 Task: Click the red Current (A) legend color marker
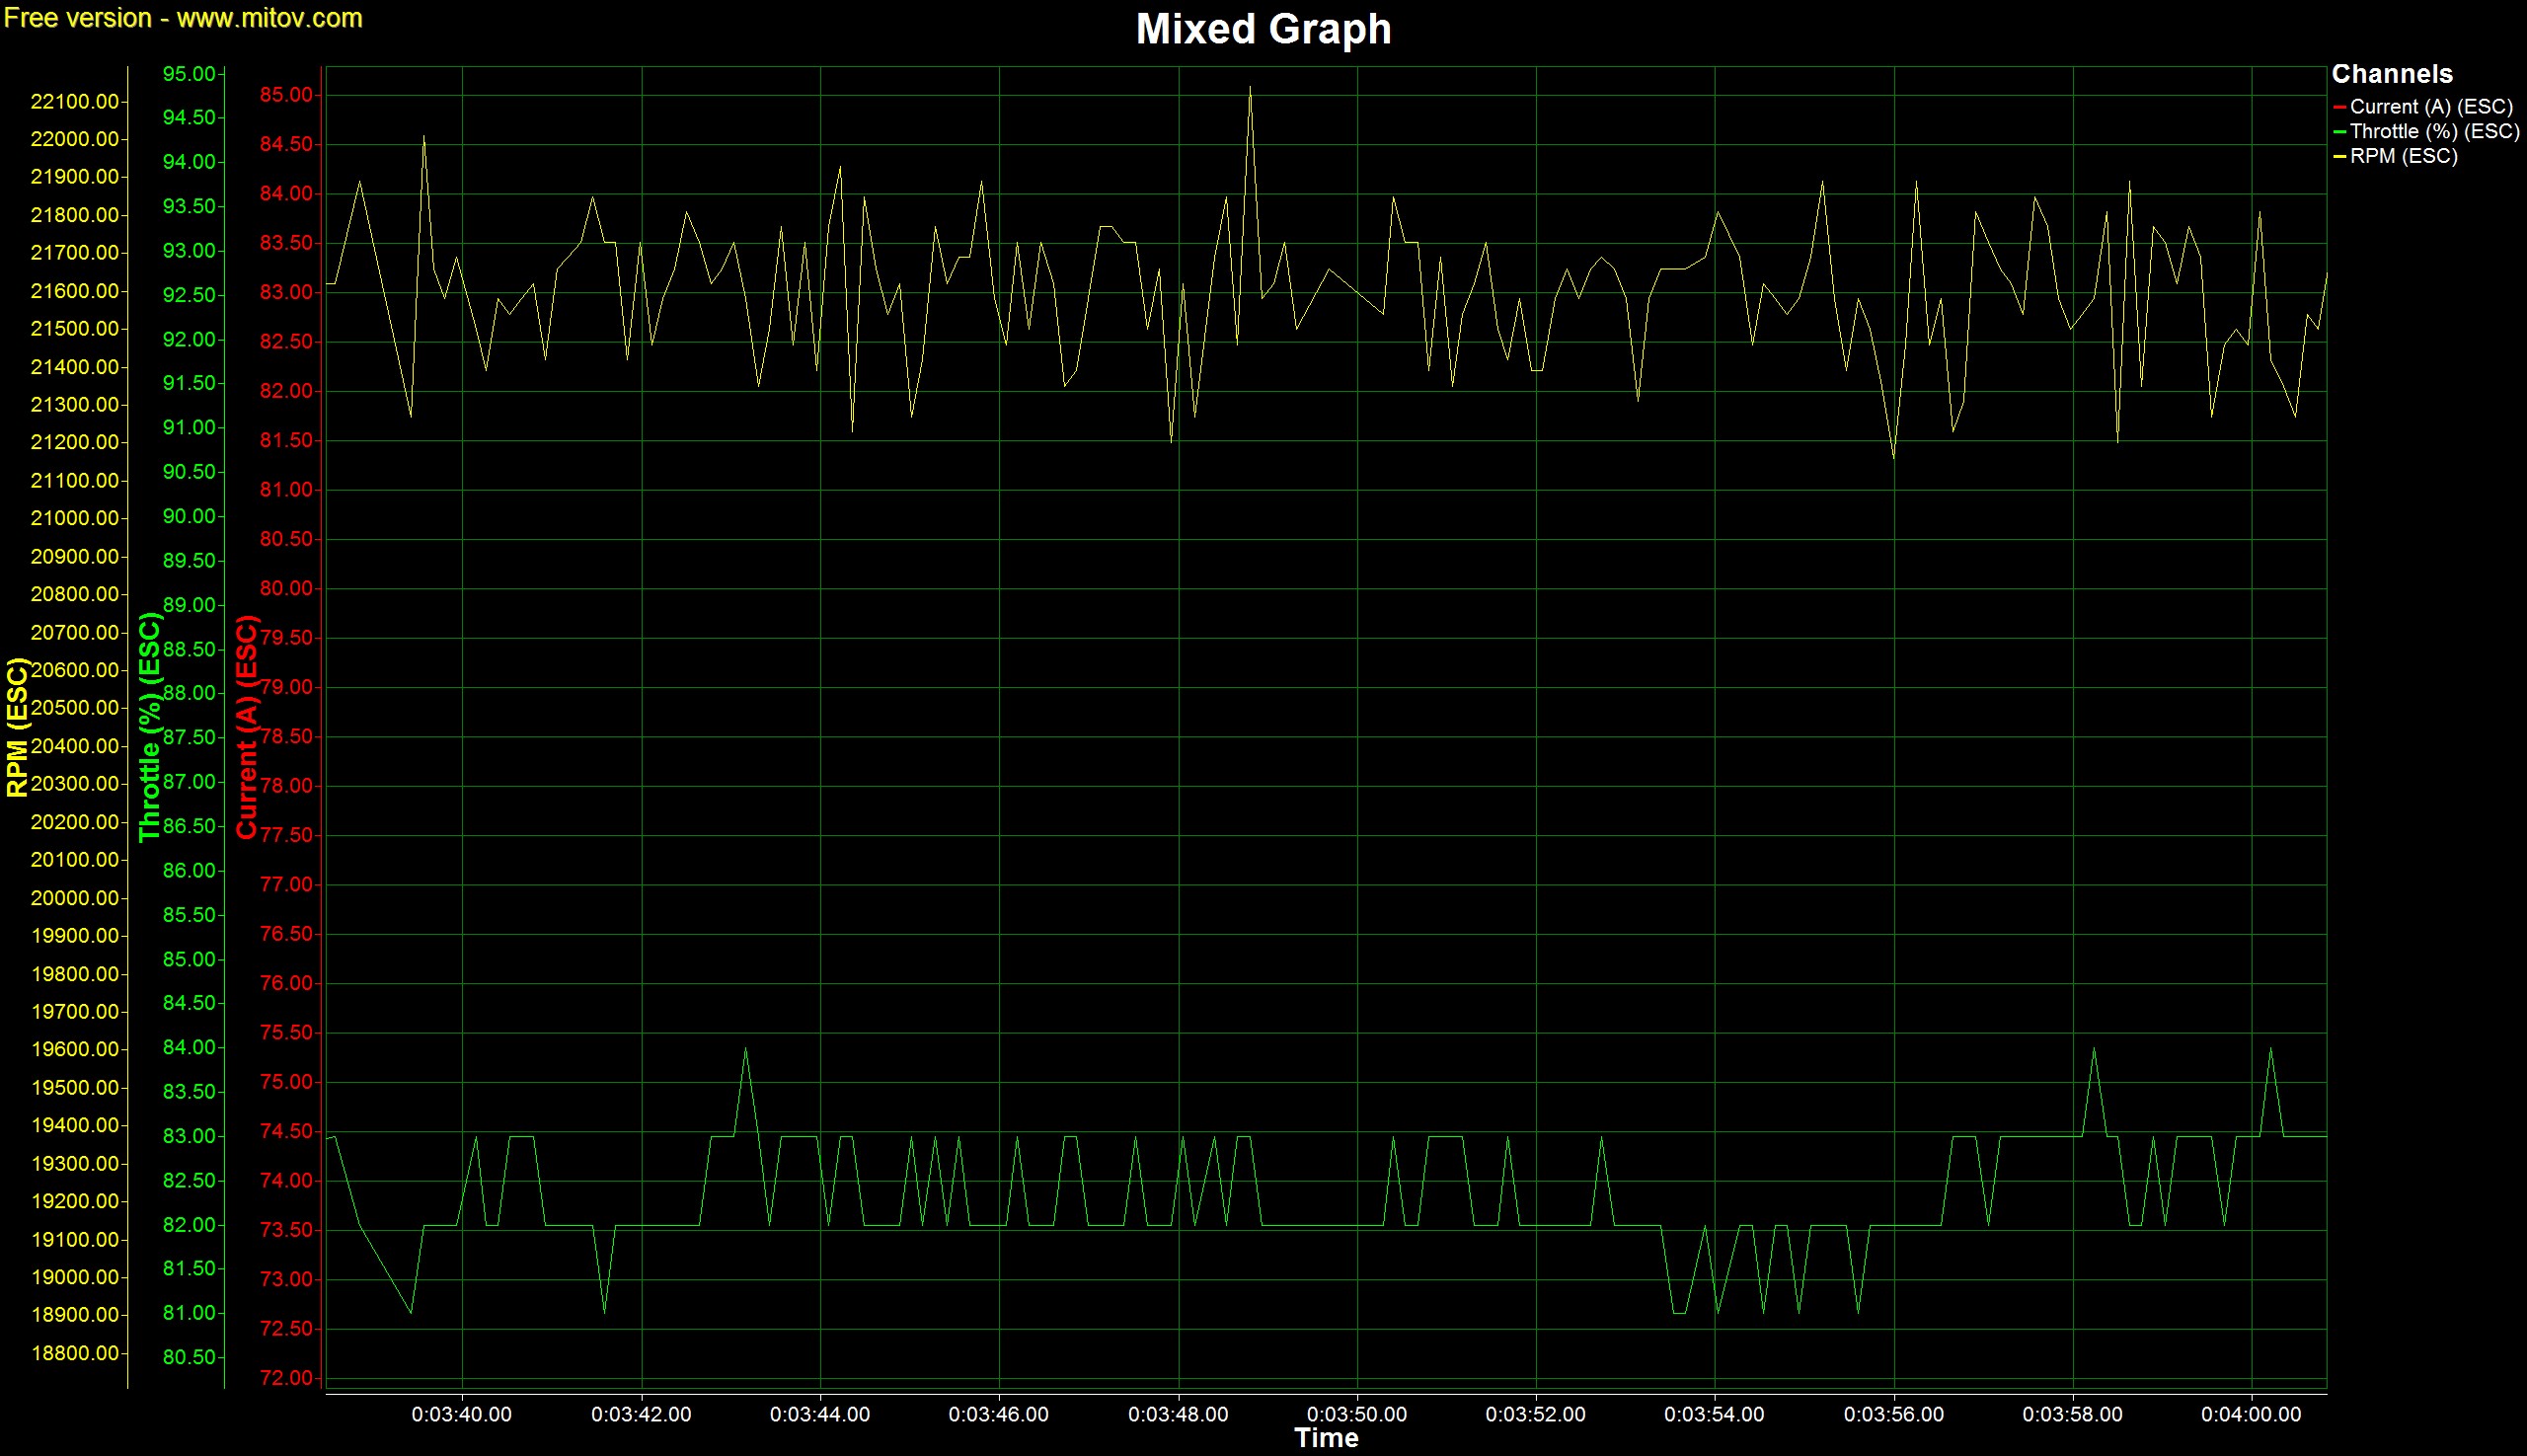click(x=2339, y=107)
